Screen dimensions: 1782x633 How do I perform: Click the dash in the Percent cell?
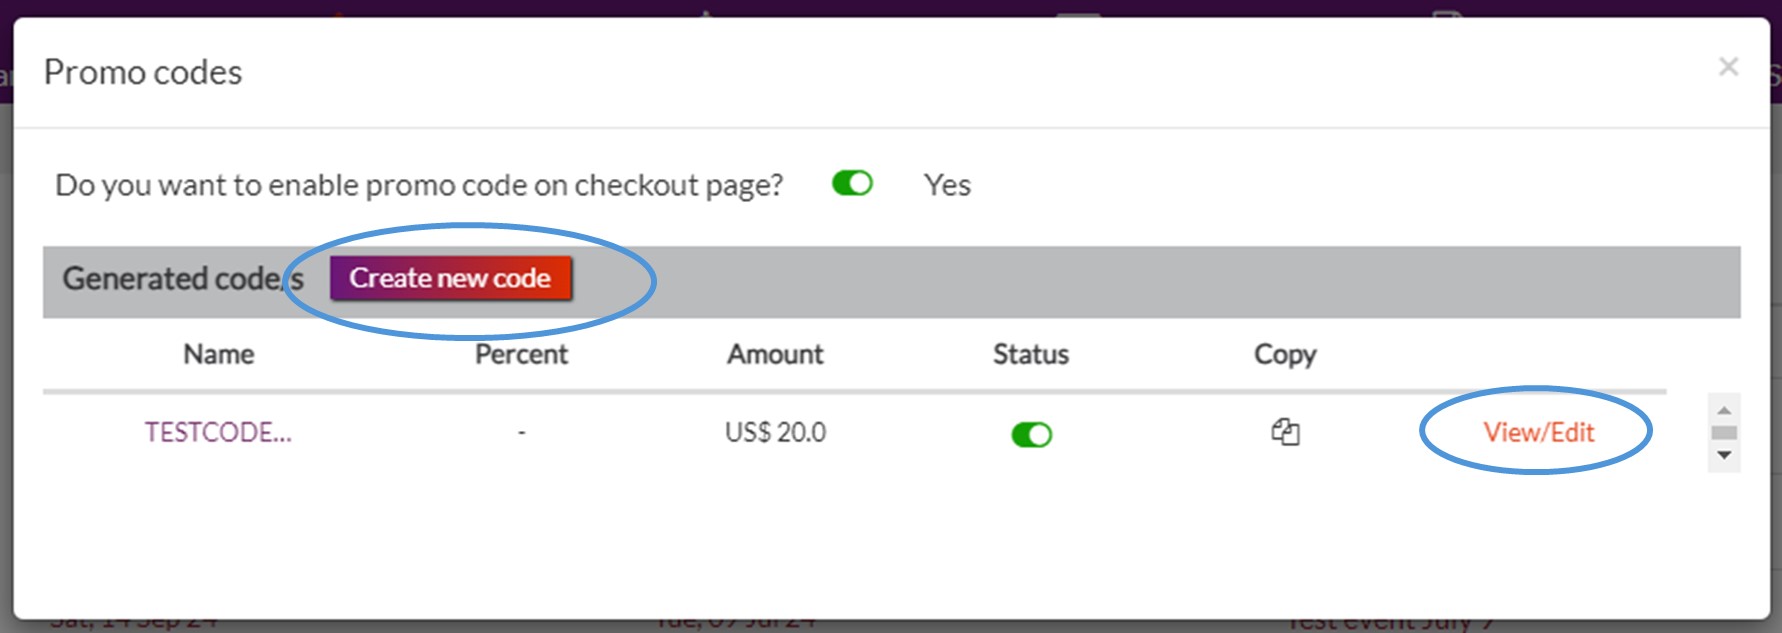(521, 433)
